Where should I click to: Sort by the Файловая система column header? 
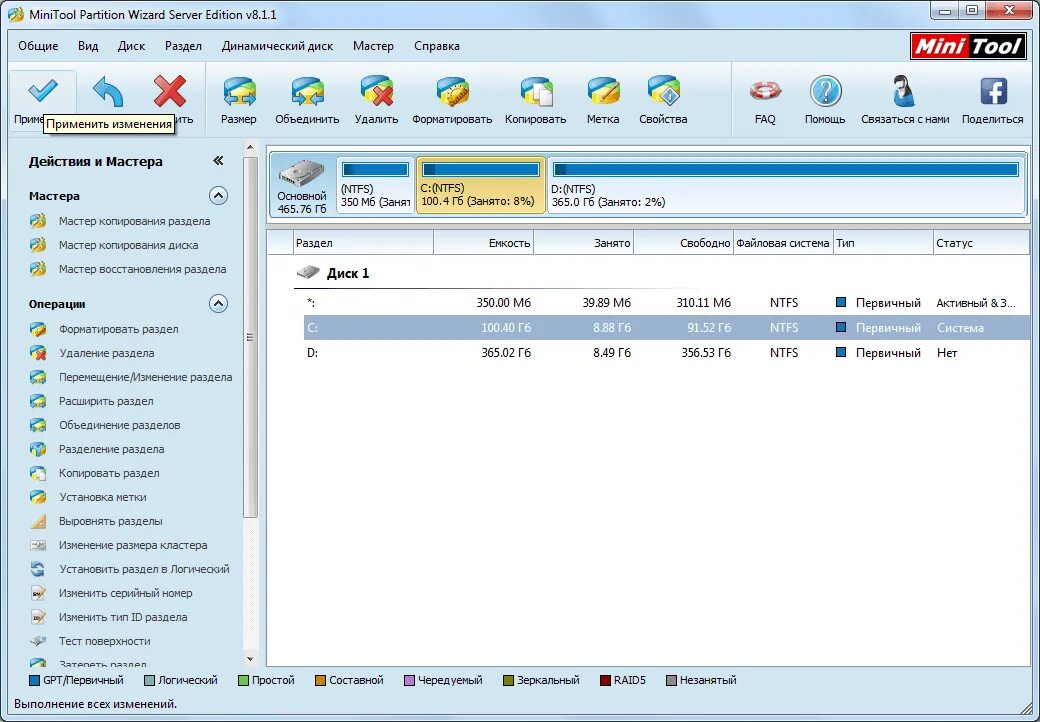[783, 243]
